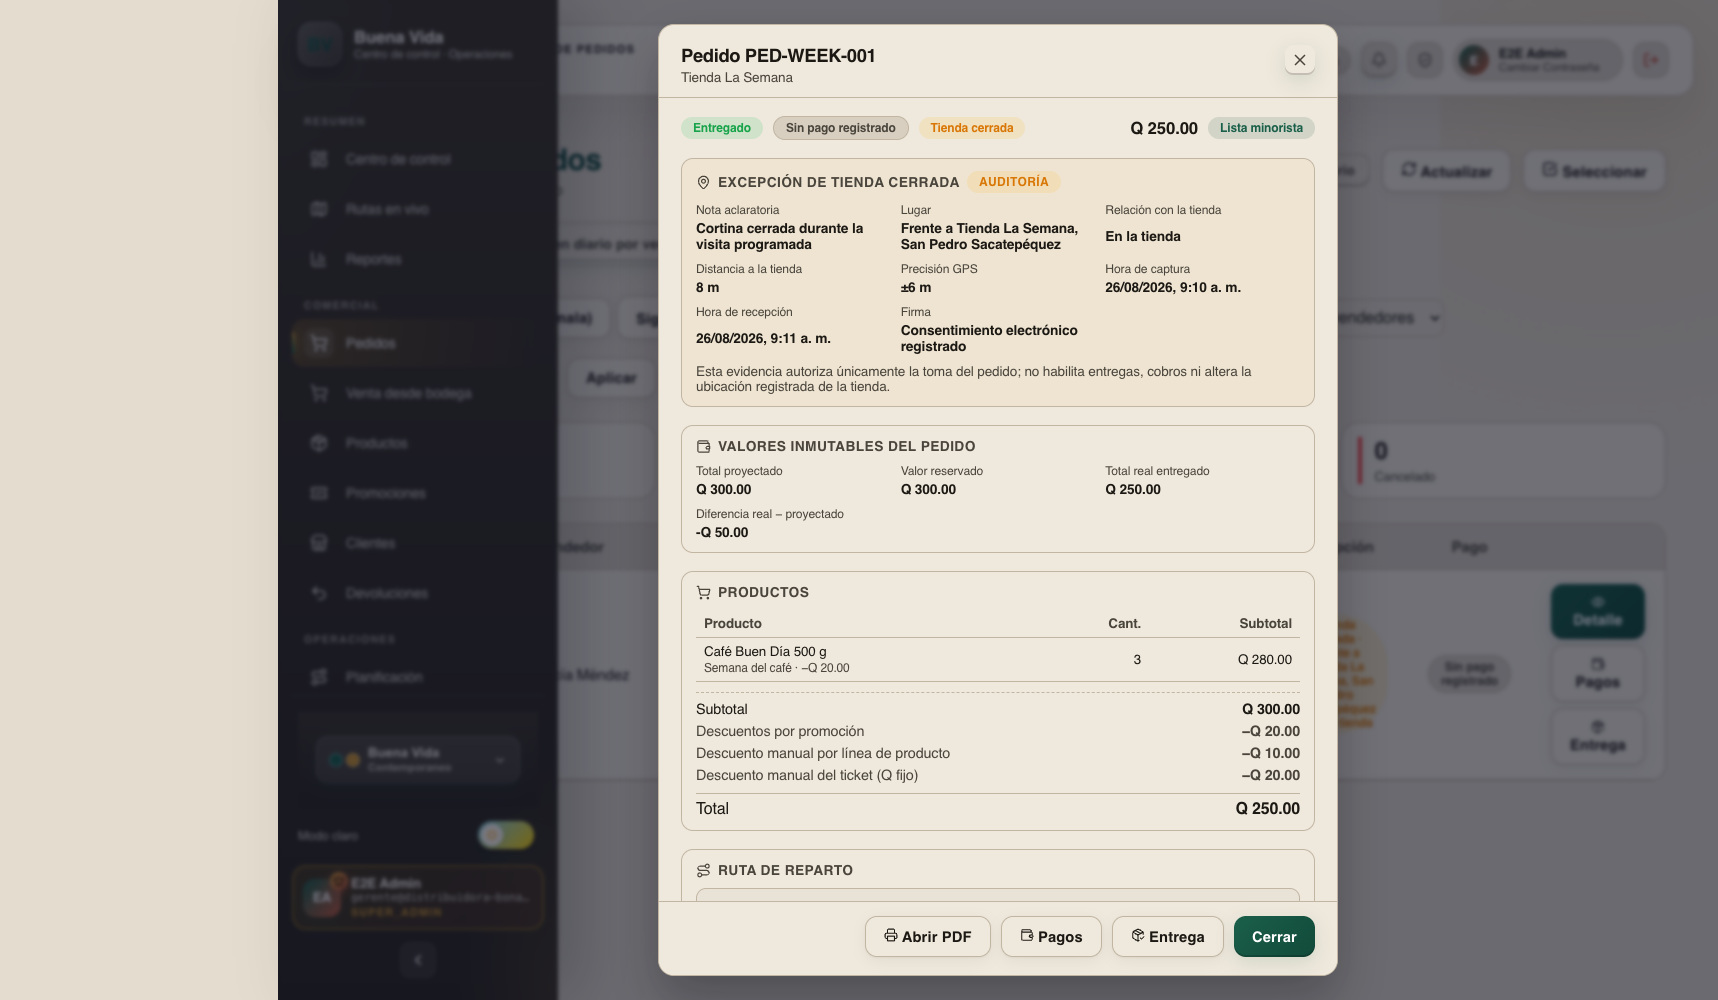Toggle the Modo claro switch in sidebar

(x=505, y=835)
